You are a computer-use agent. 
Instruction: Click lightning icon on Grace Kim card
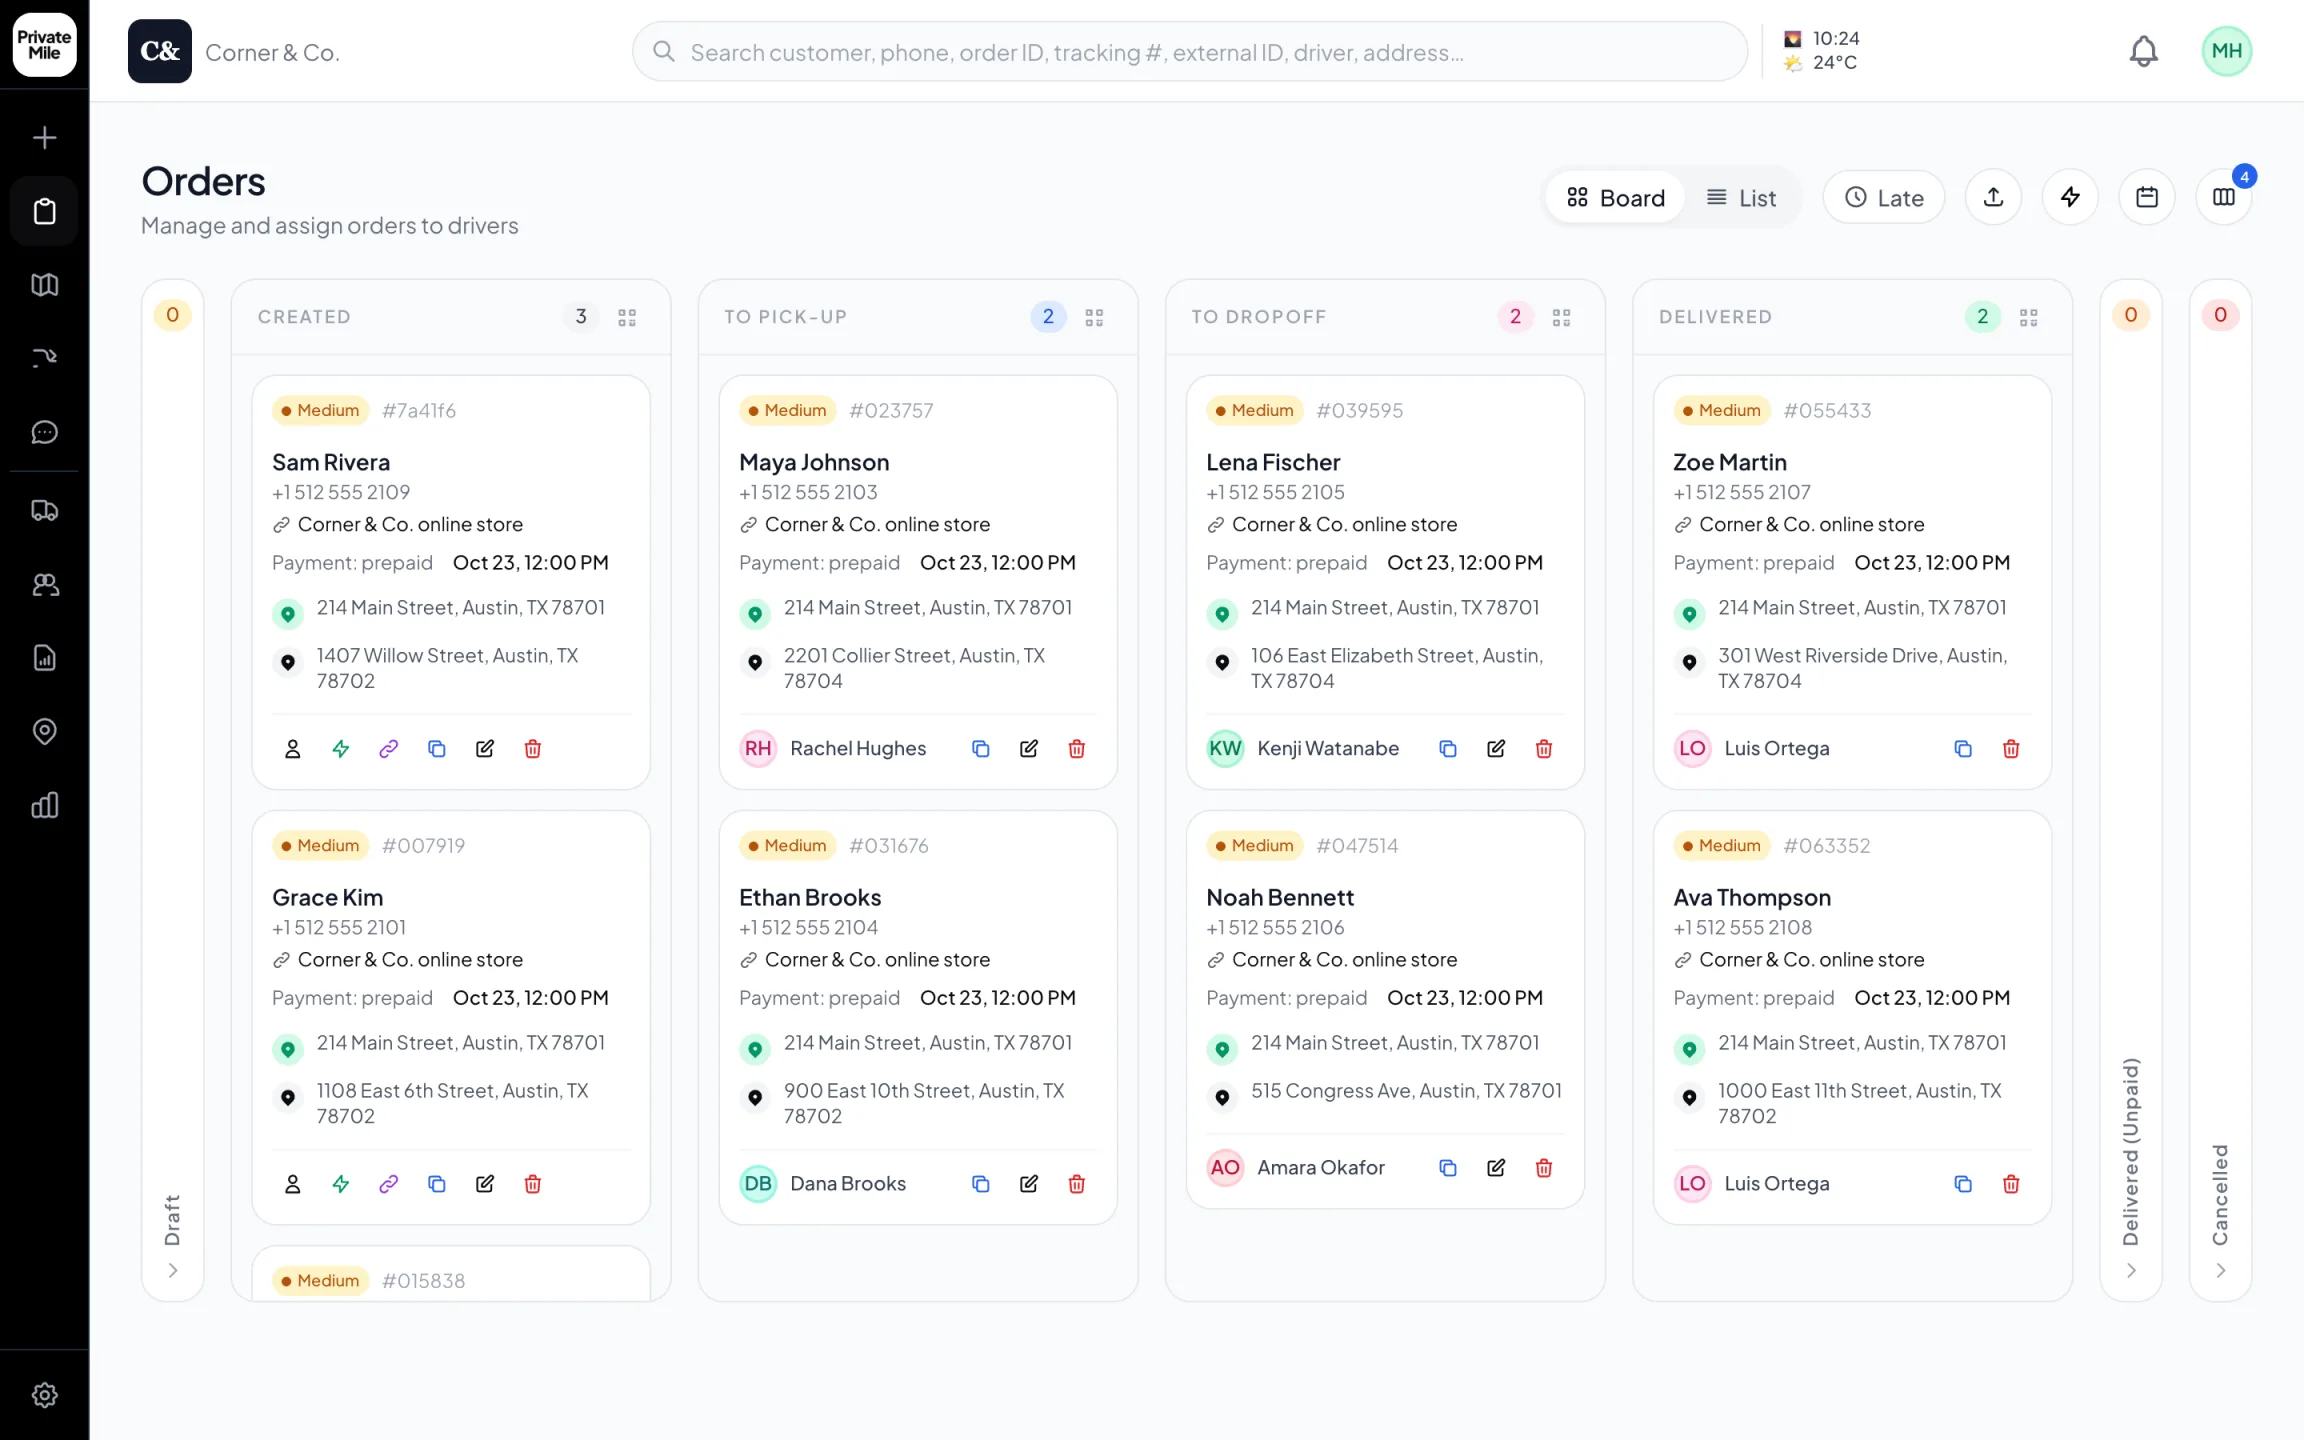[x=340, y=1184]
